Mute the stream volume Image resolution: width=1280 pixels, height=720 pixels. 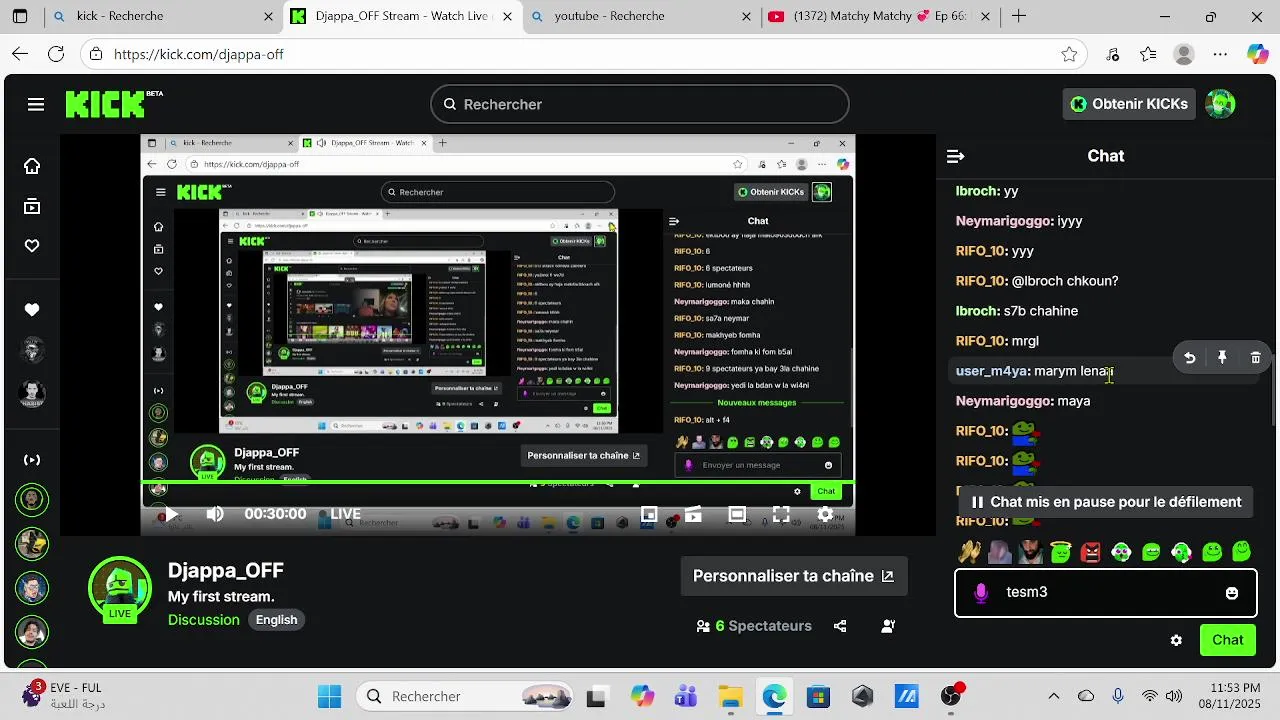point(215,514)
